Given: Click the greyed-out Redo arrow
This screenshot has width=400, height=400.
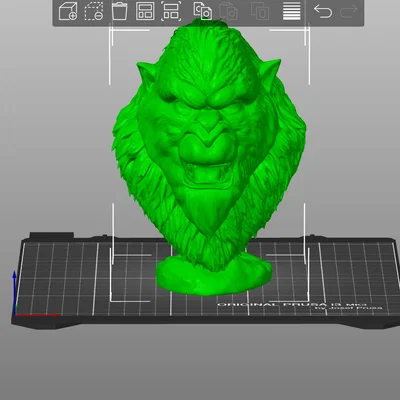Looking at the screenshot, I should pos(349,11).
